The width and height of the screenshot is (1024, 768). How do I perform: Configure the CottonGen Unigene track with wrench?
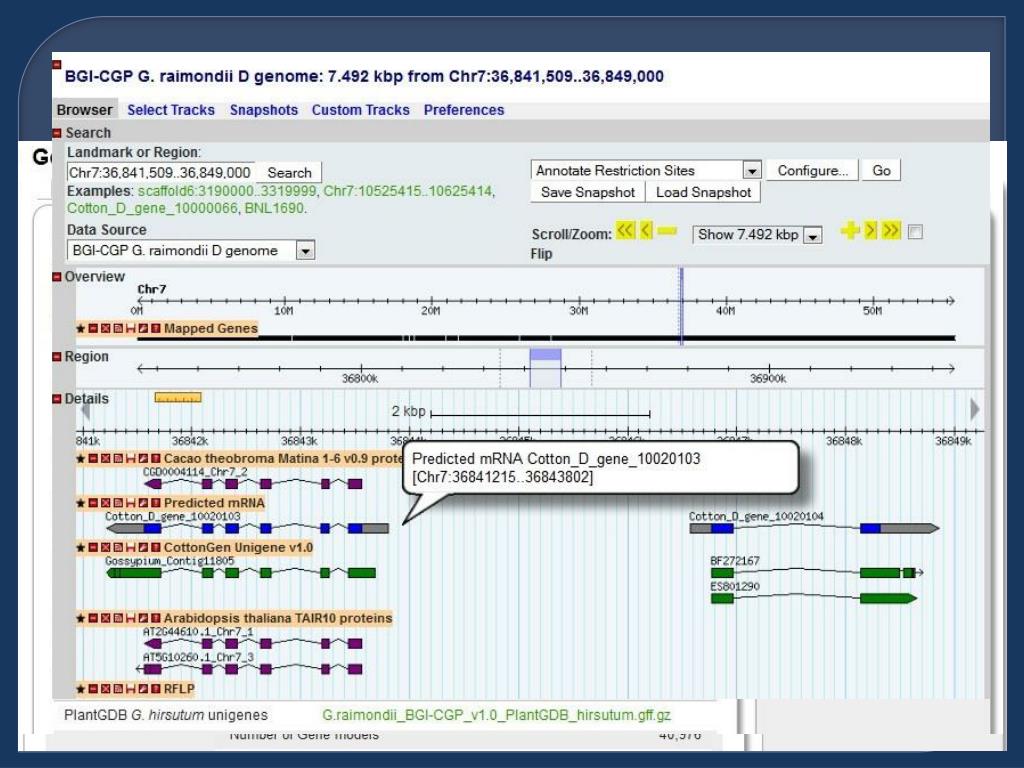pyautogui.click(x=142, y=548)
